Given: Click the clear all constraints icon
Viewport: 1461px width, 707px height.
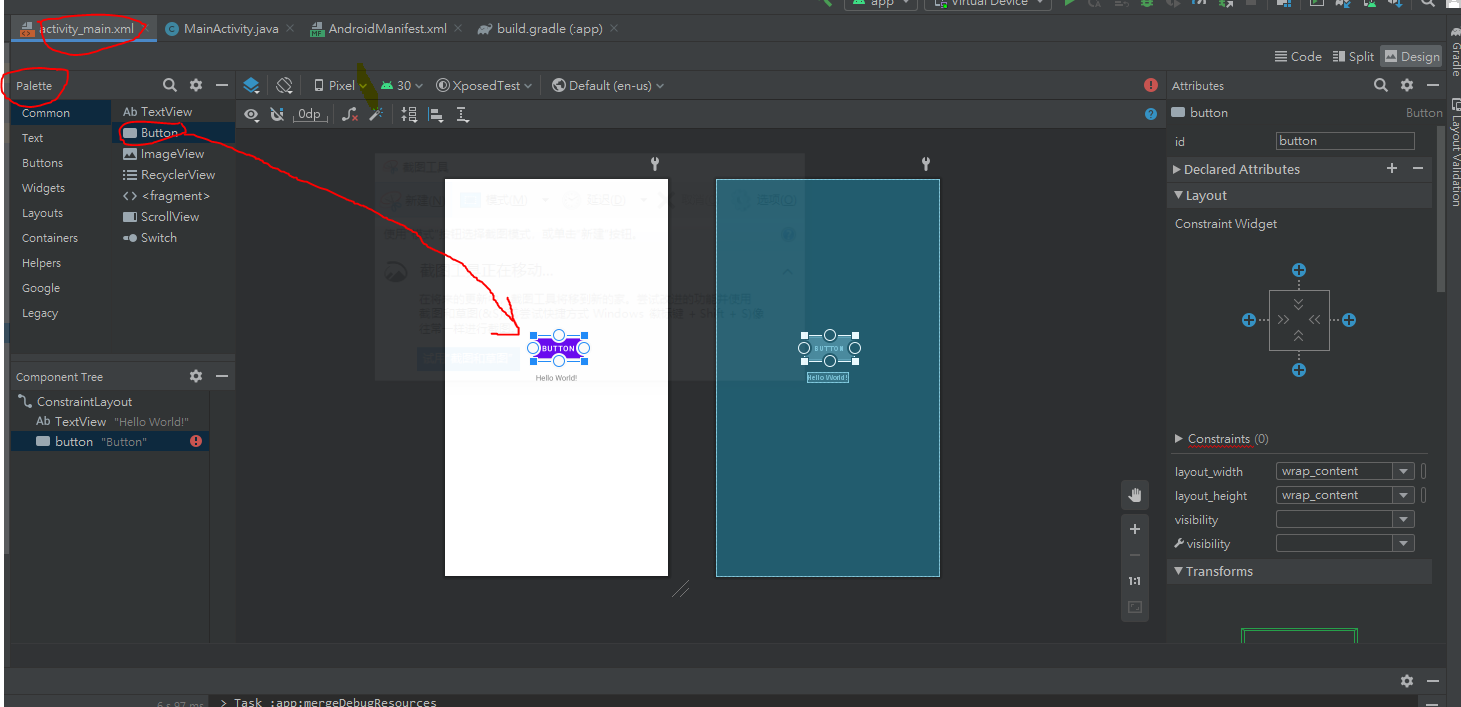Looking at the screenshot, I should 349,114.
